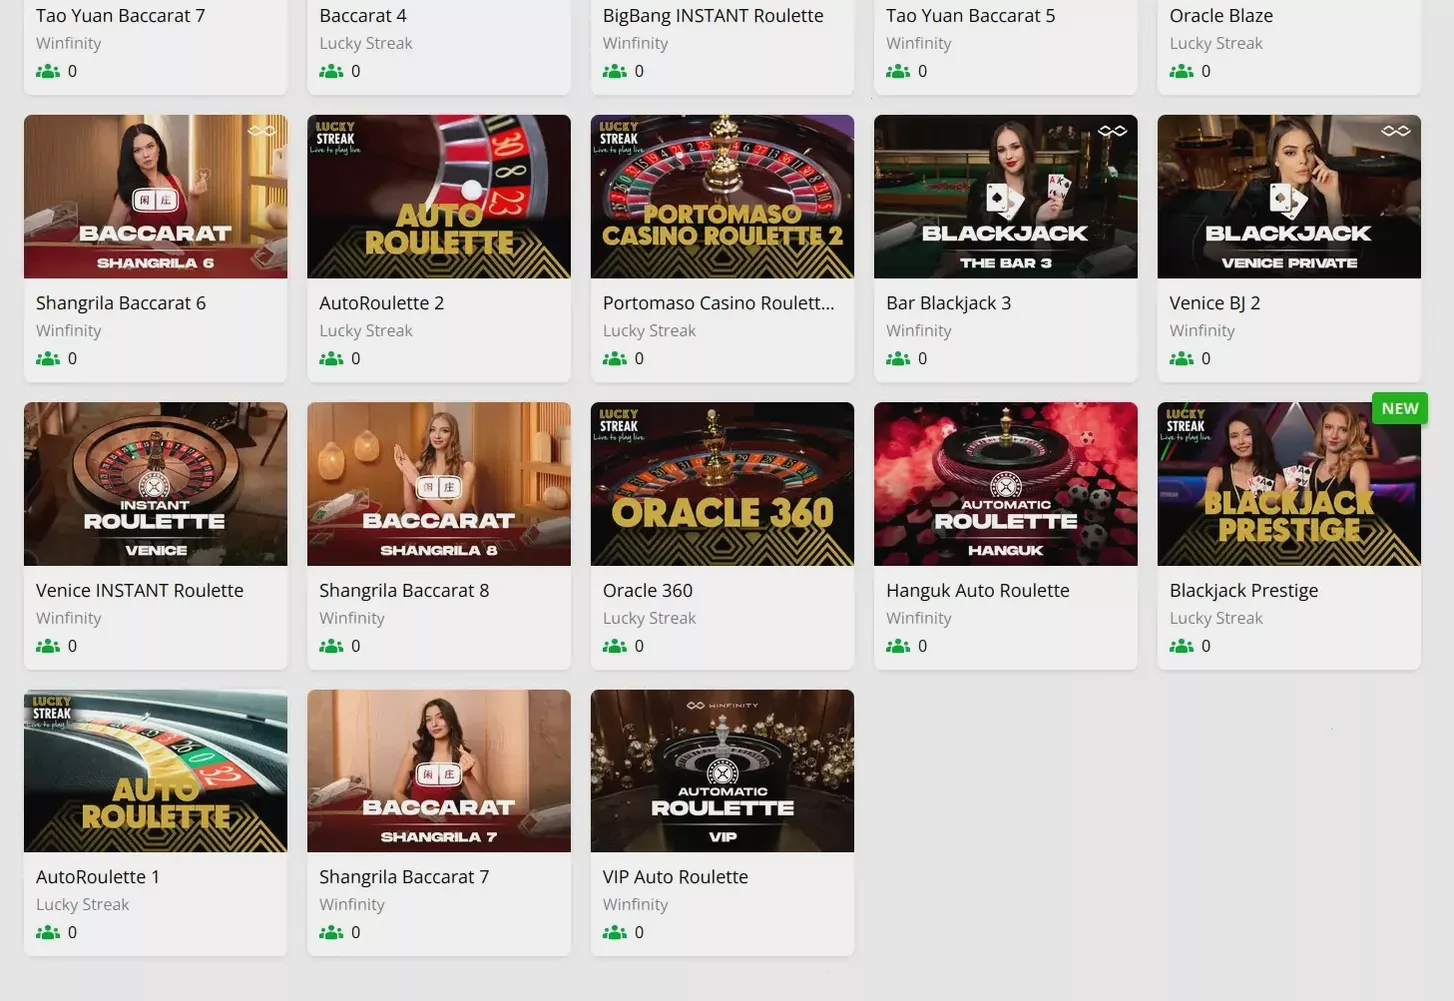Click Winfinity provider under Shangrila Baccarat 8
The image size is (1454, 1001).
click(352, 619)
